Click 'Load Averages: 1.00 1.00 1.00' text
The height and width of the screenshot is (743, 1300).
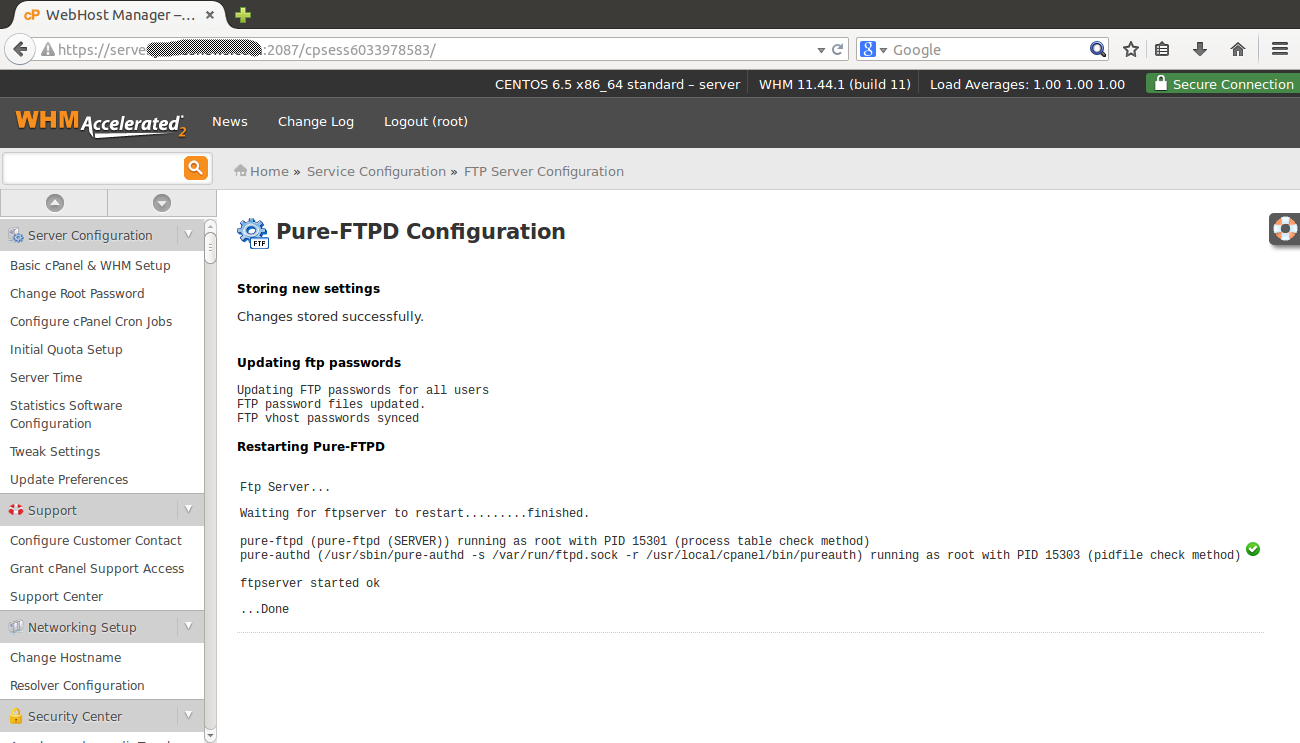click(x=1027, y=84)
